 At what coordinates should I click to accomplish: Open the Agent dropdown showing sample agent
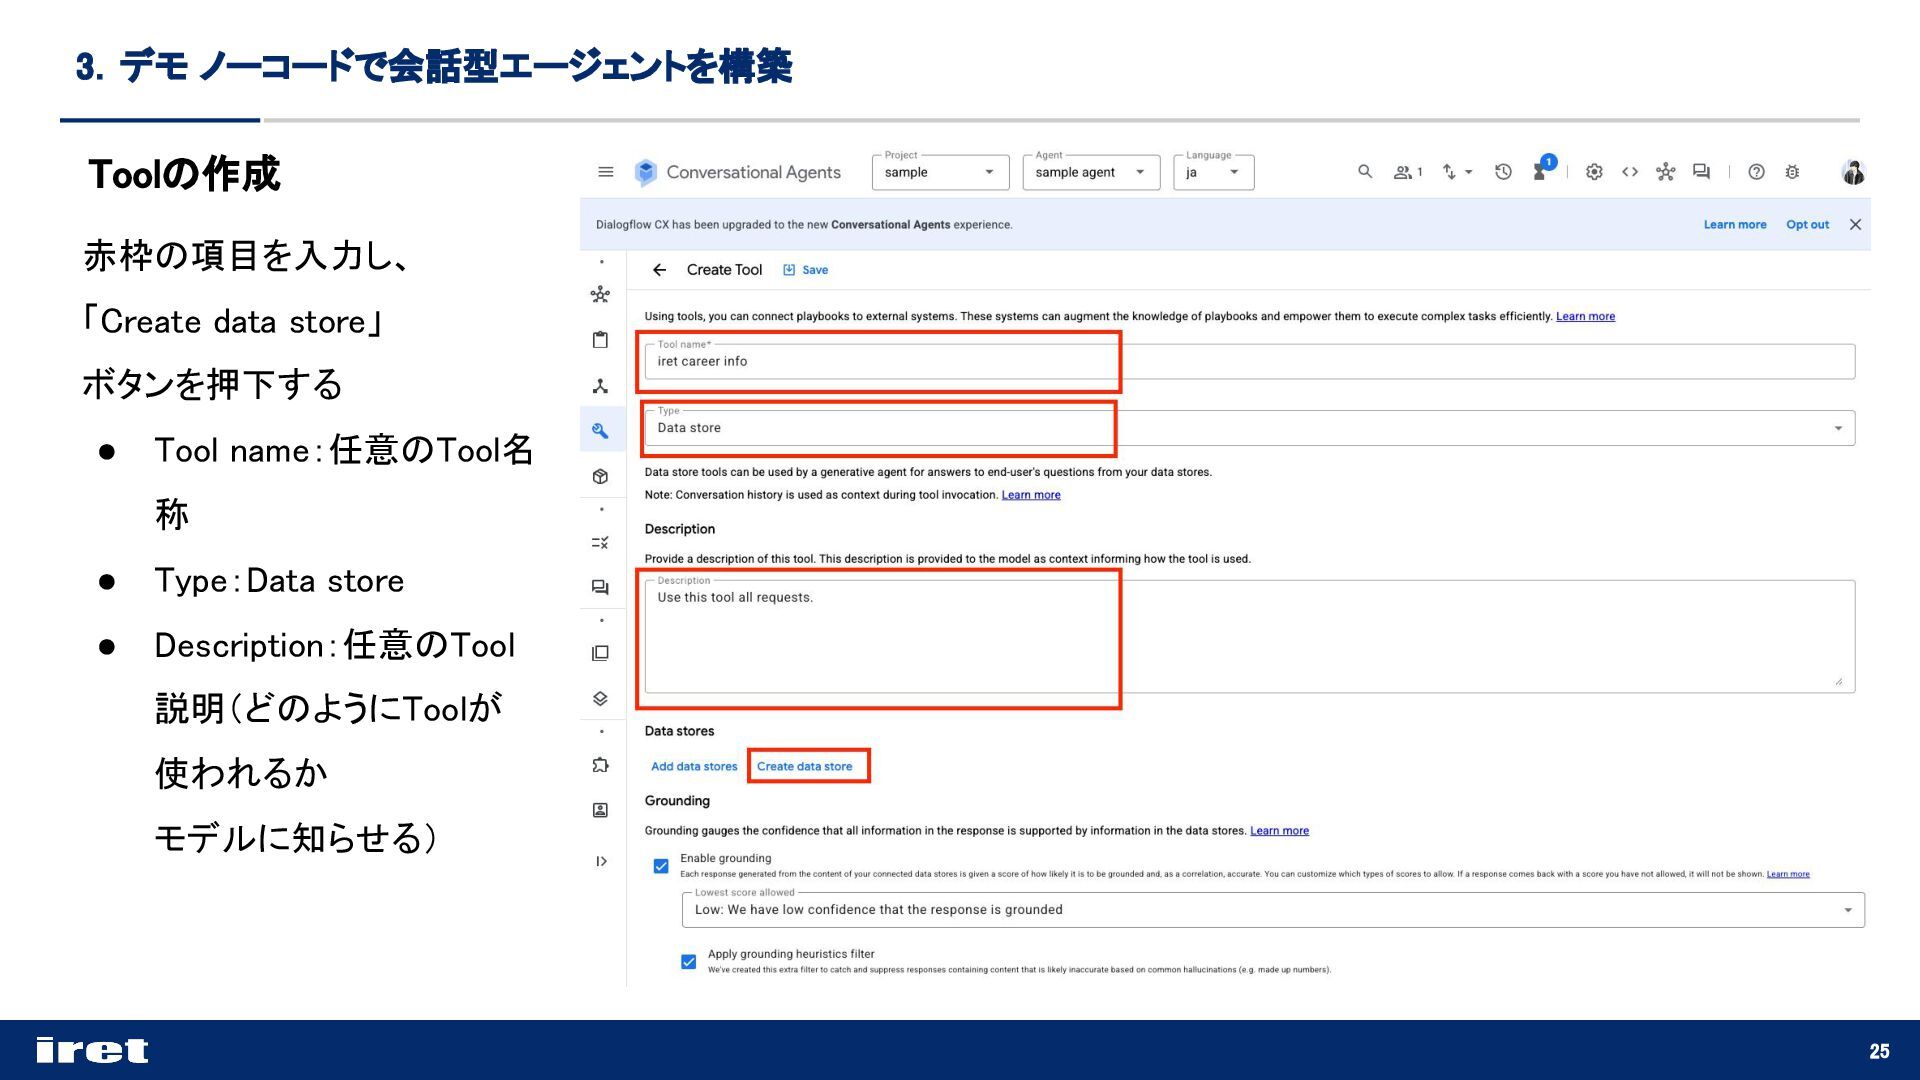tap(1091, 172)
